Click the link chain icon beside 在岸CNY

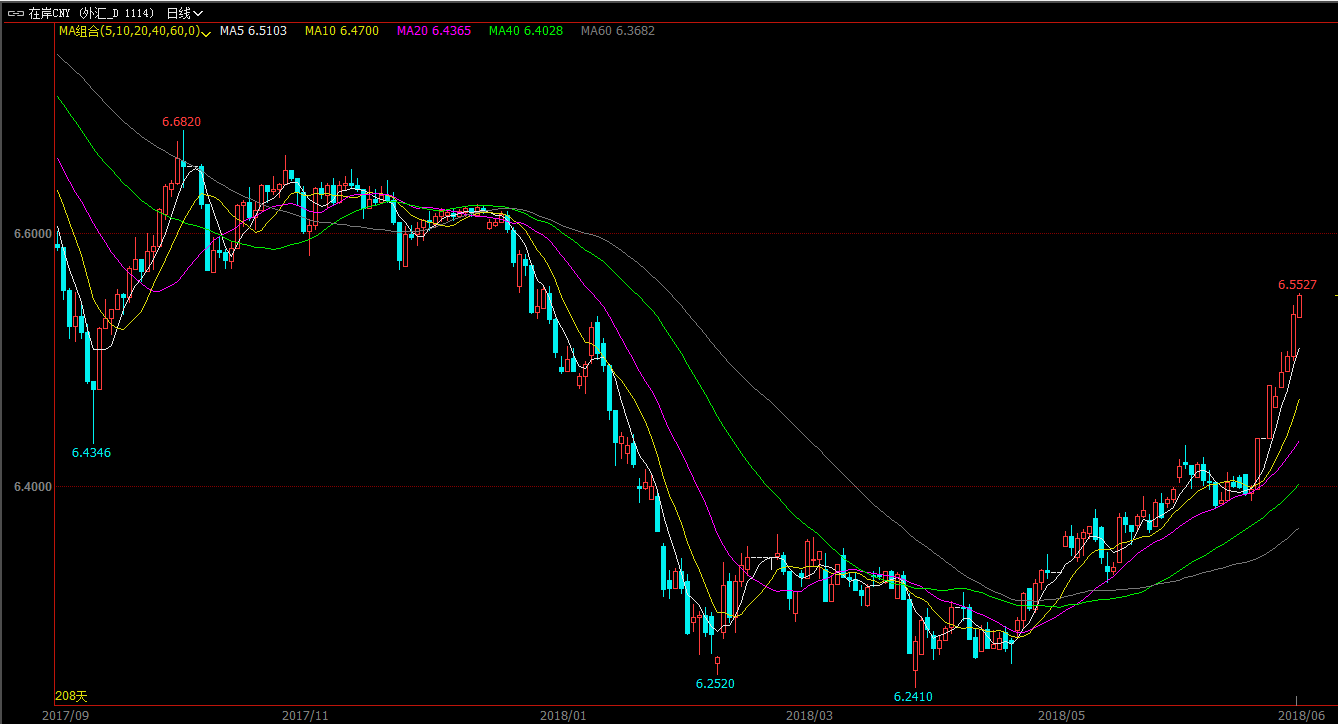(x=15, y=13)
